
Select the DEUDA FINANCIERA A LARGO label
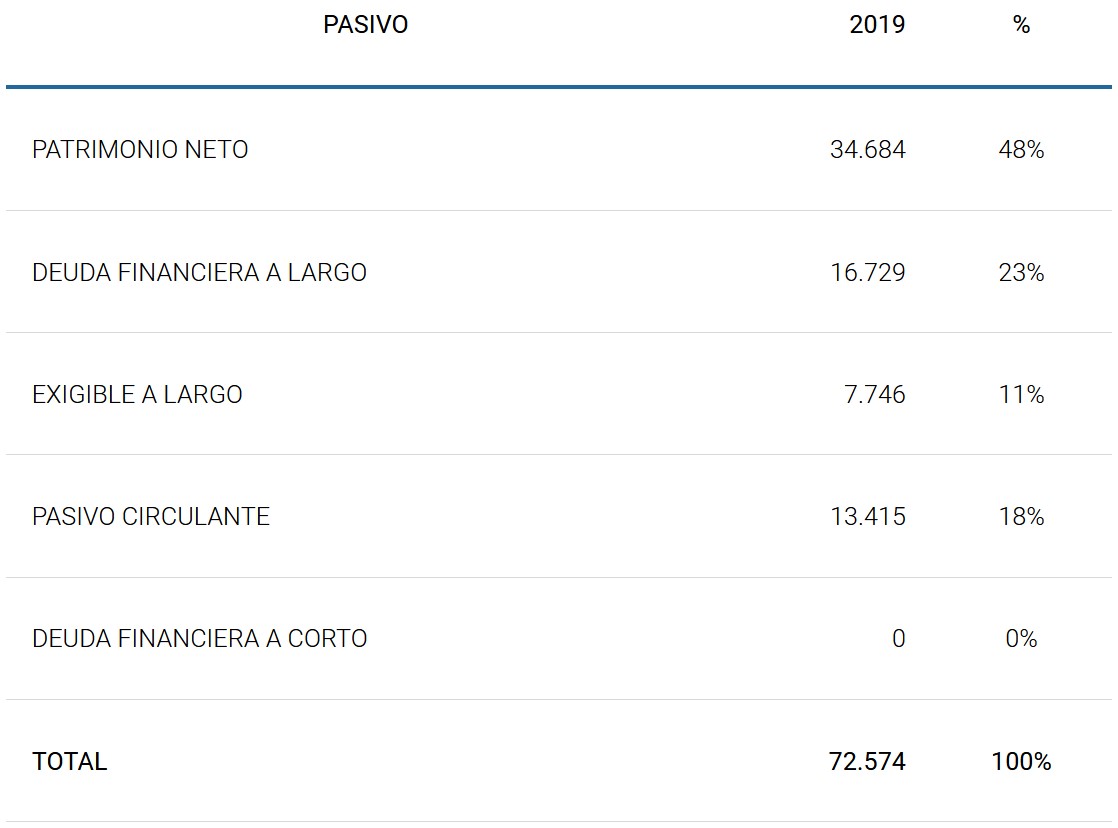(x=199, y=272)
